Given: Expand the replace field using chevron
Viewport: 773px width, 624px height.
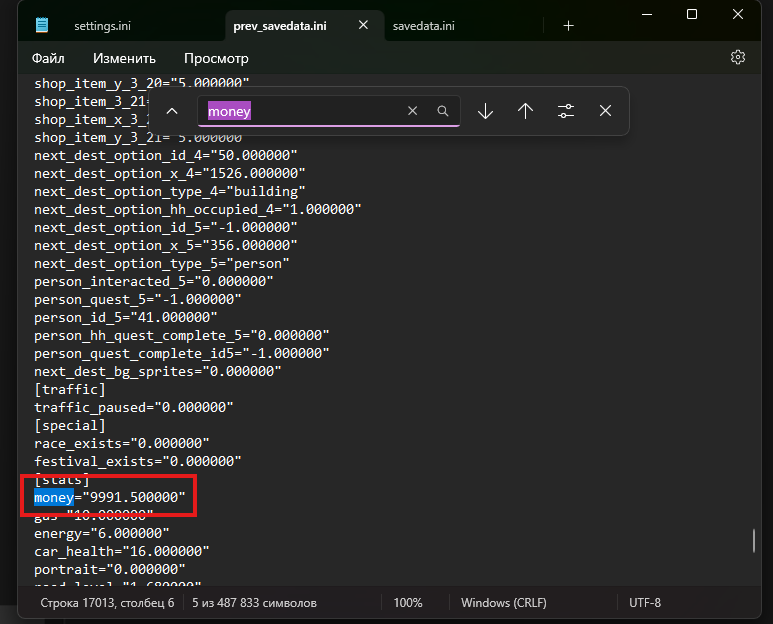Looking at the screenshot, I should coord(172,111).
